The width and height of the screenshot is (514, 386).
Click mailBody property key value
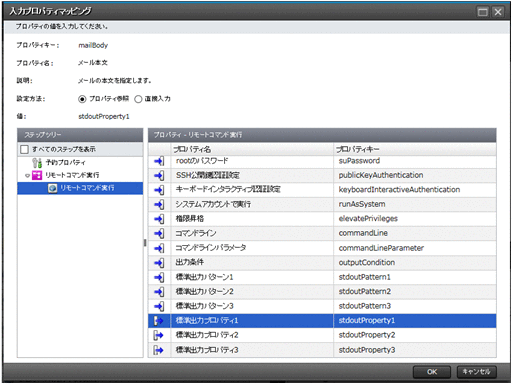93,45
